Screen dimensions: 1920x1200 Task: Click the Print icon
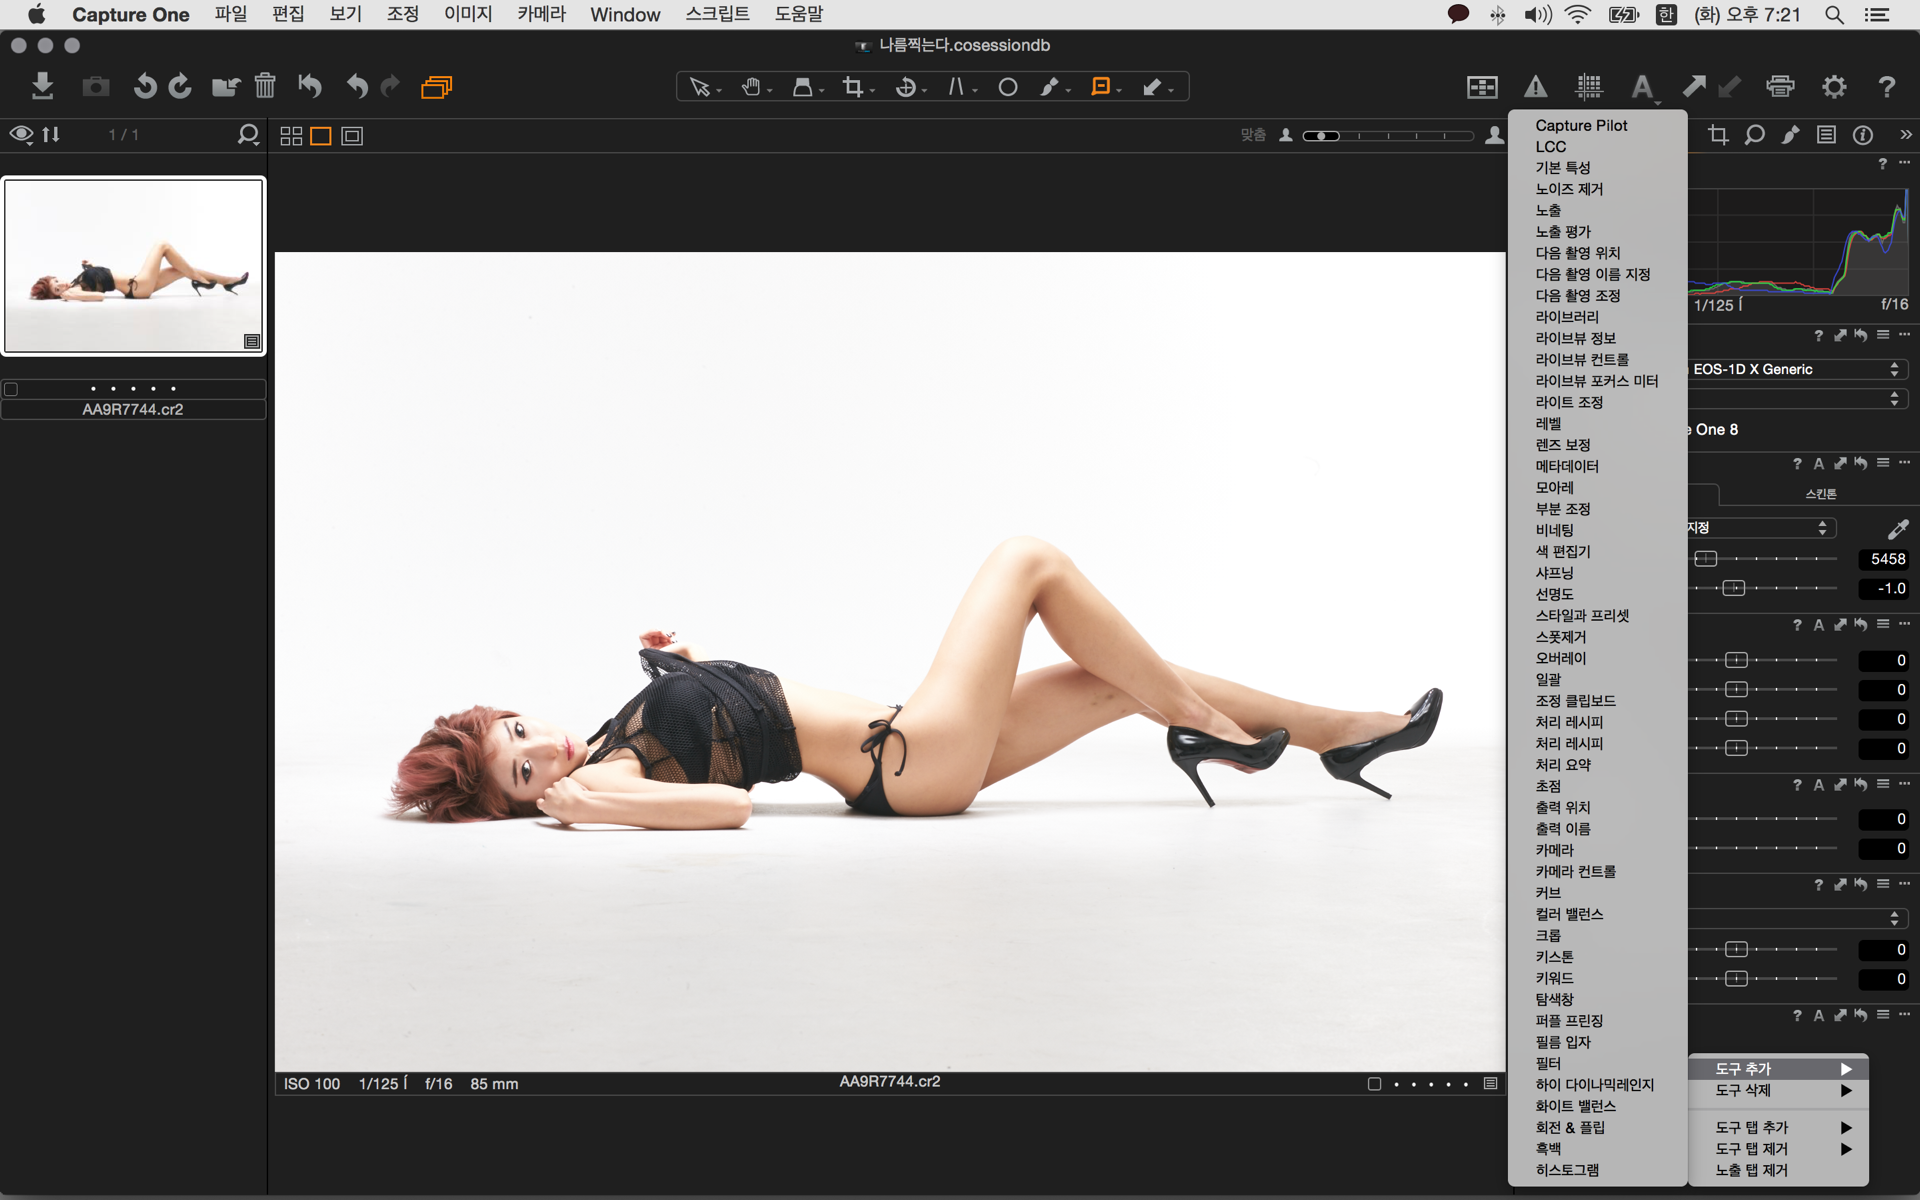tap(1780, 87)
